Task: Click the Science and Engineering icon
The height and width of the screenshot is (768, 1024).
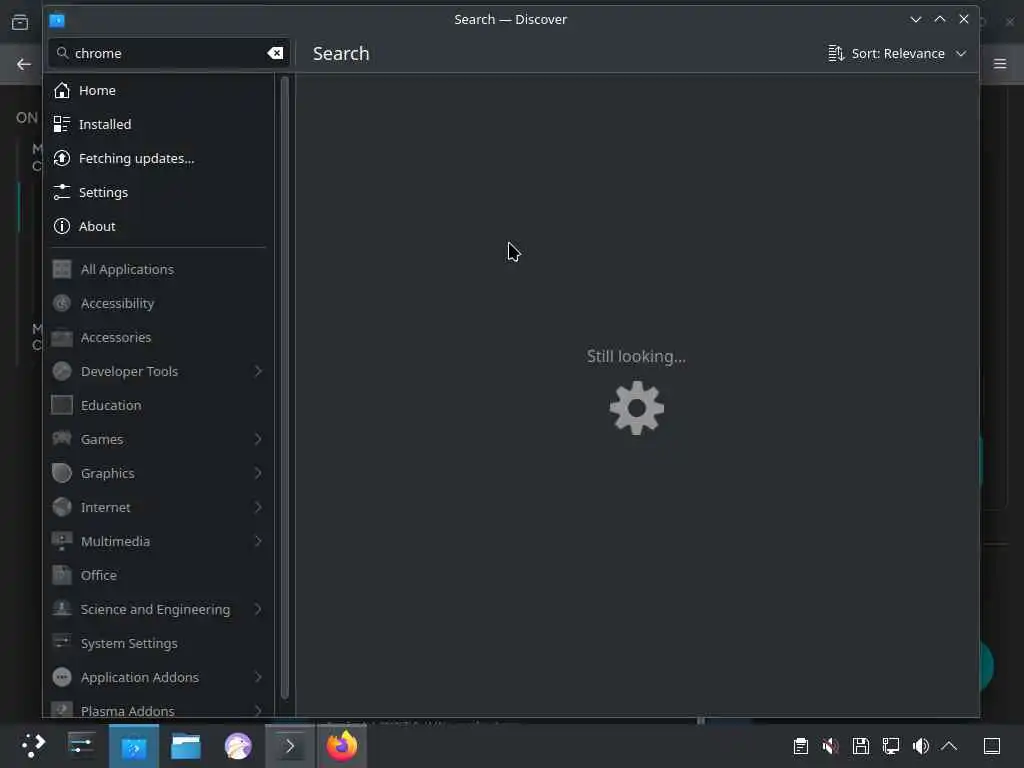Action: coord(61,609)
